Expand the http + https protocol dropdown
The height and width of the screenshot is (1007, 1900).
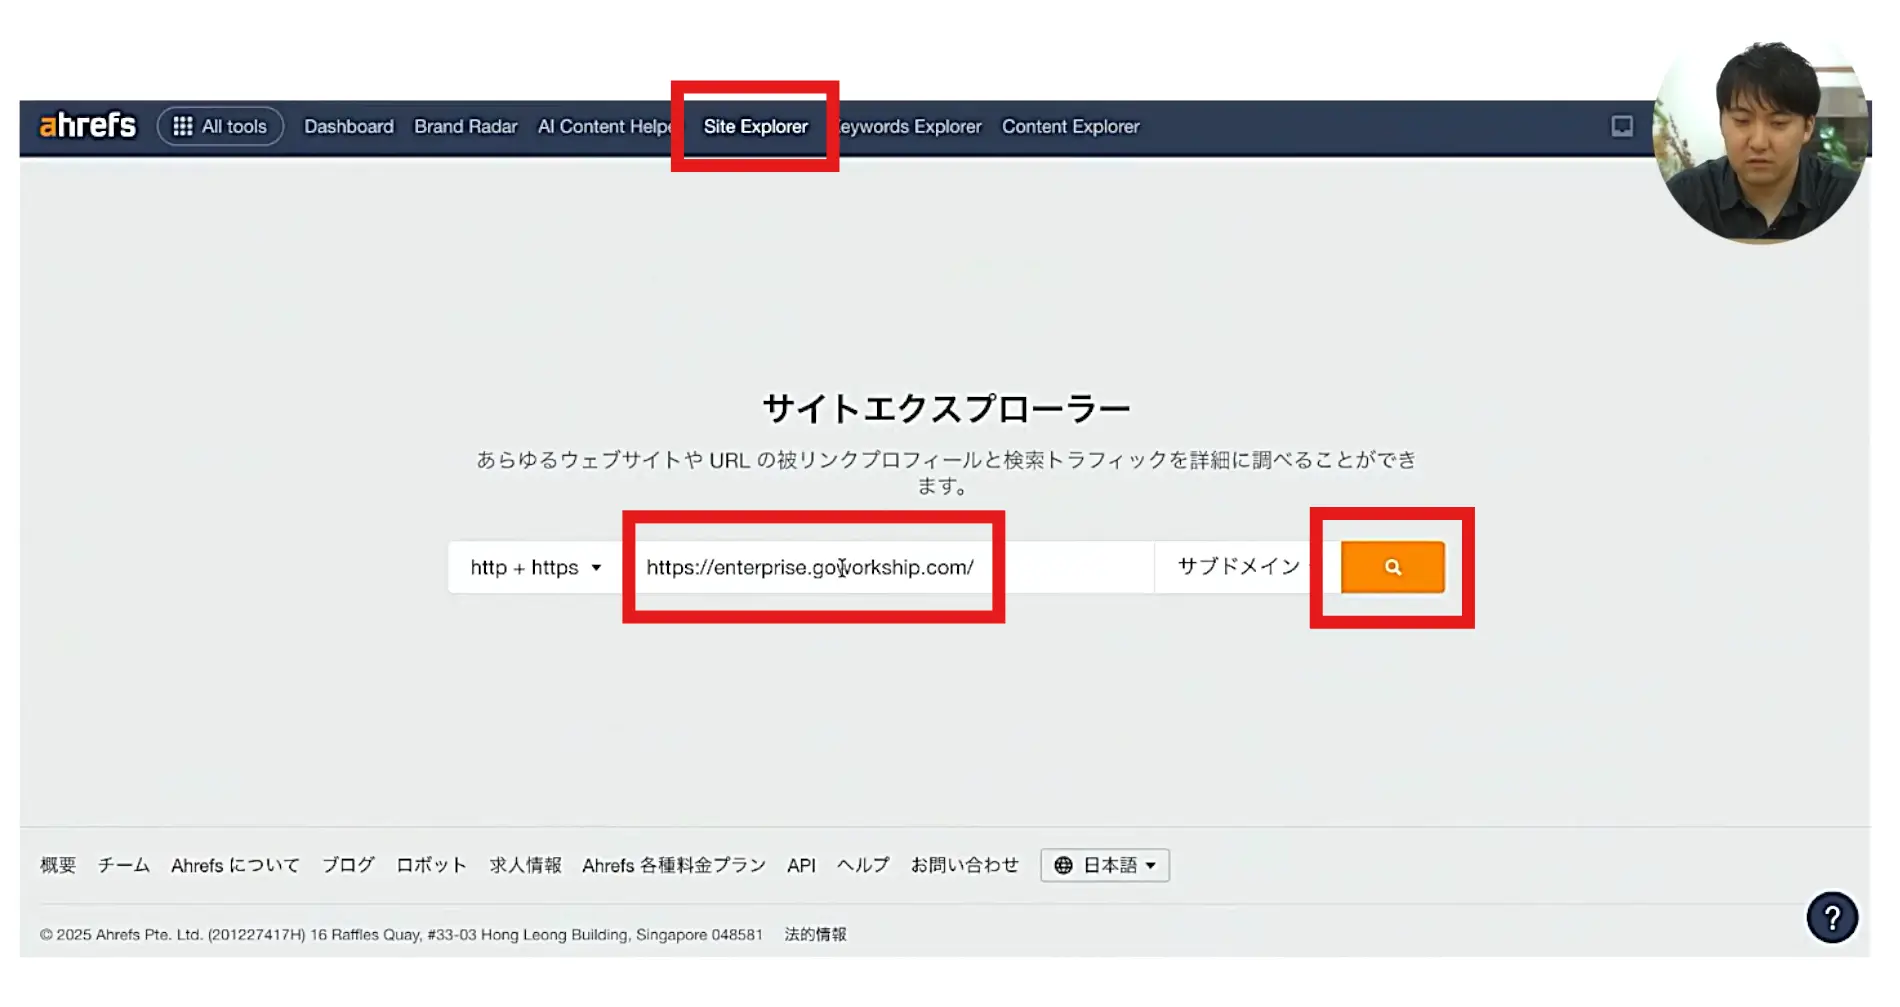click(x=536, y=568)
